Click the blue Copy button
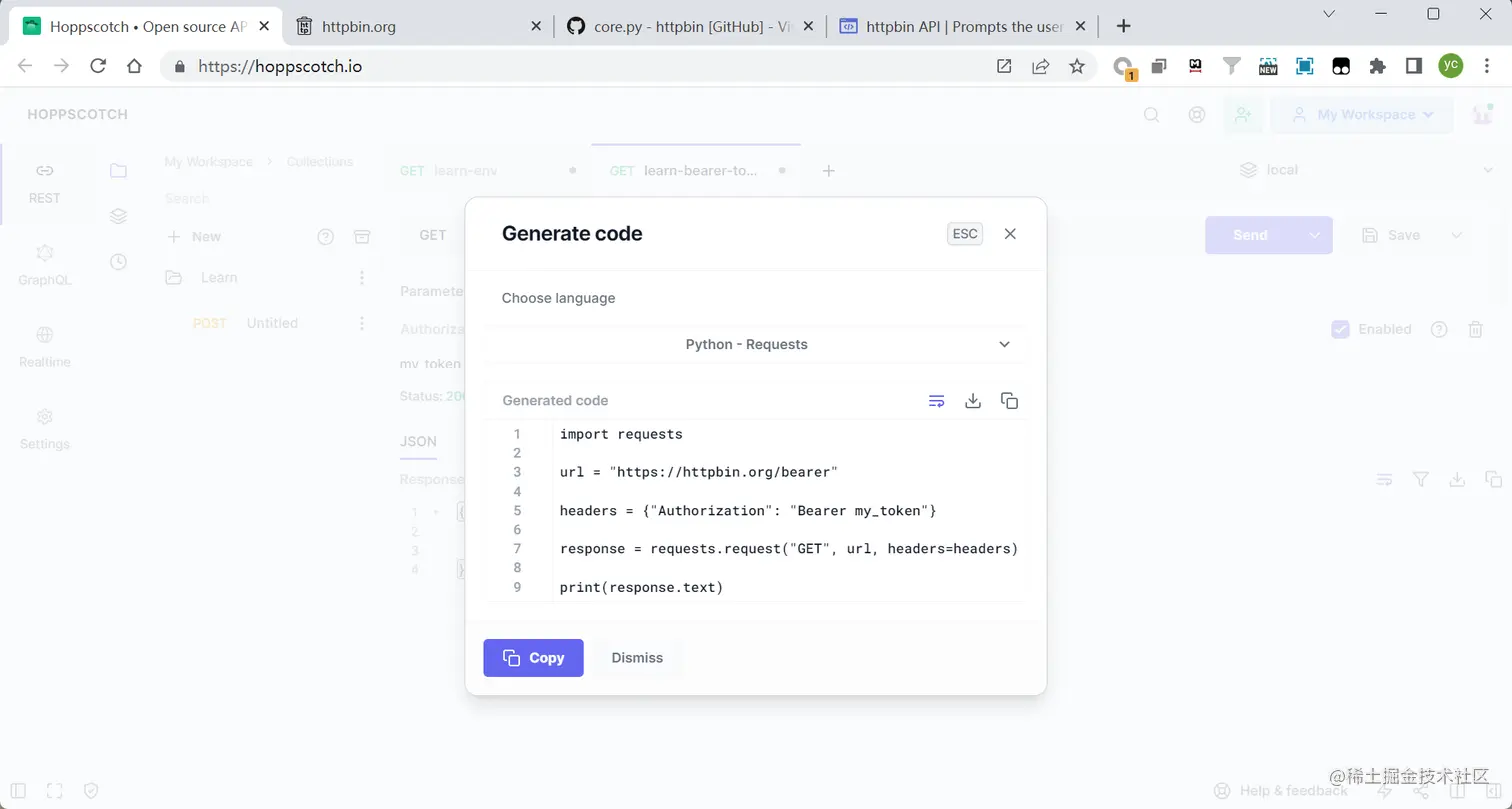1512x809 pixels. tap(533, 658)
